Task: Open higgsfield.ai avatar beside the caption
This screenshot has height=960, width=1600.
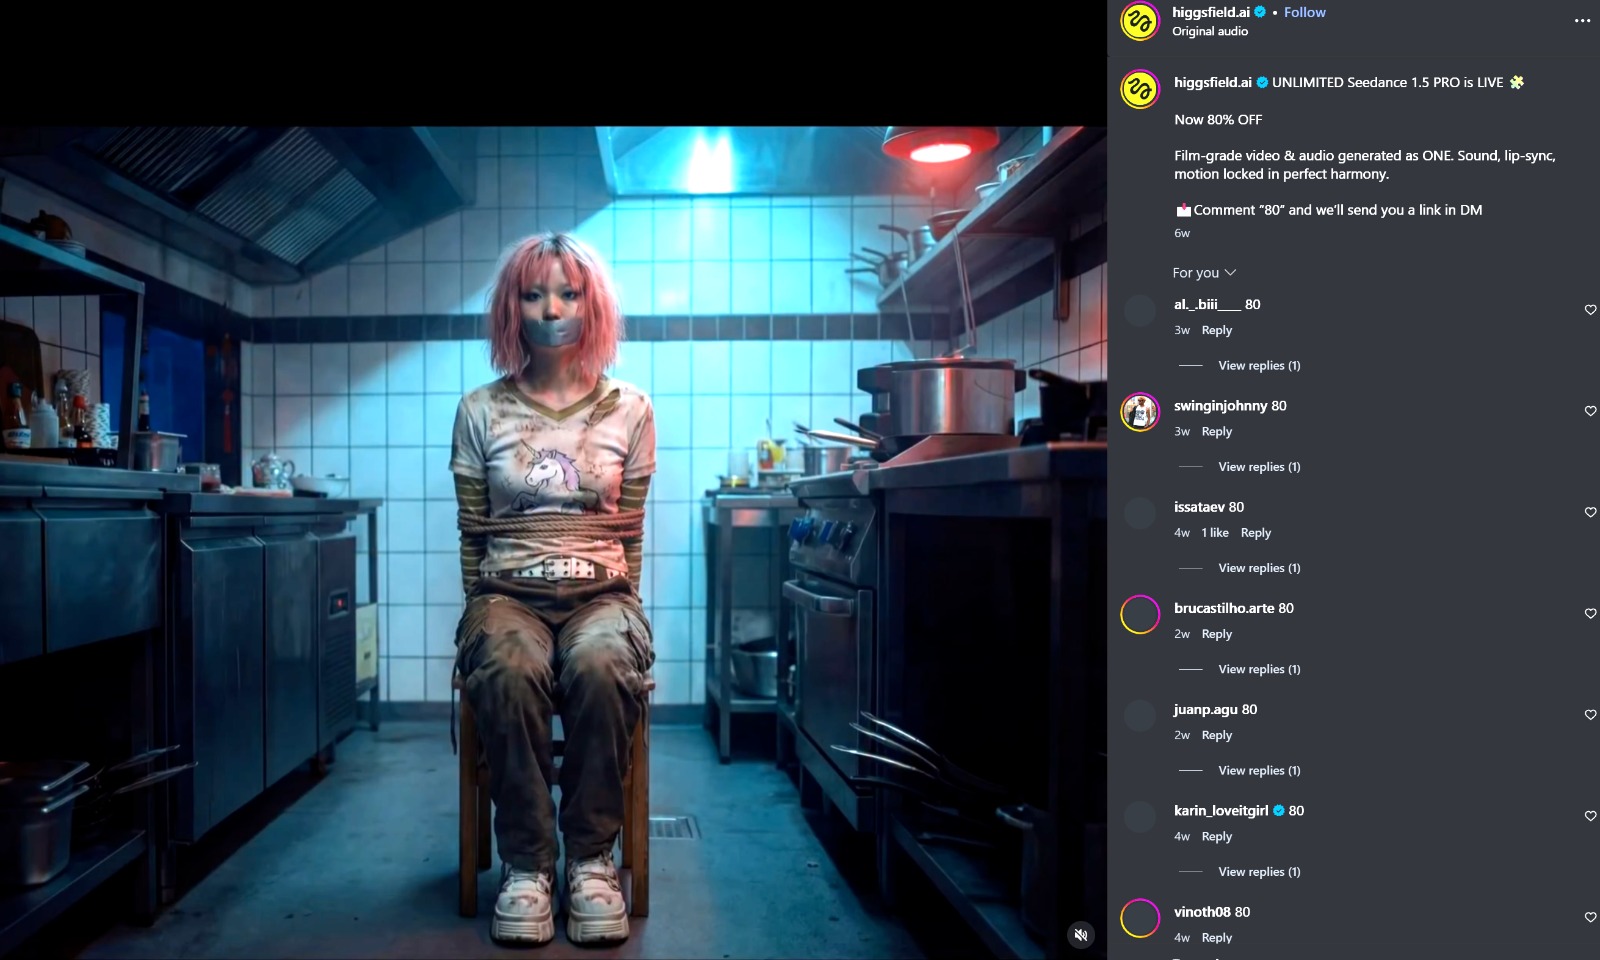Action: point(1140,90)
